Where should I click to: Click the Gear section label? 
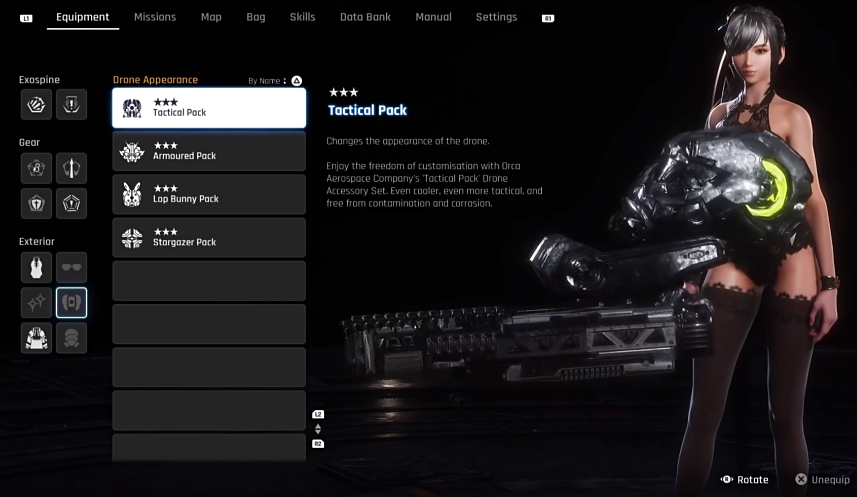pos(30,143)
